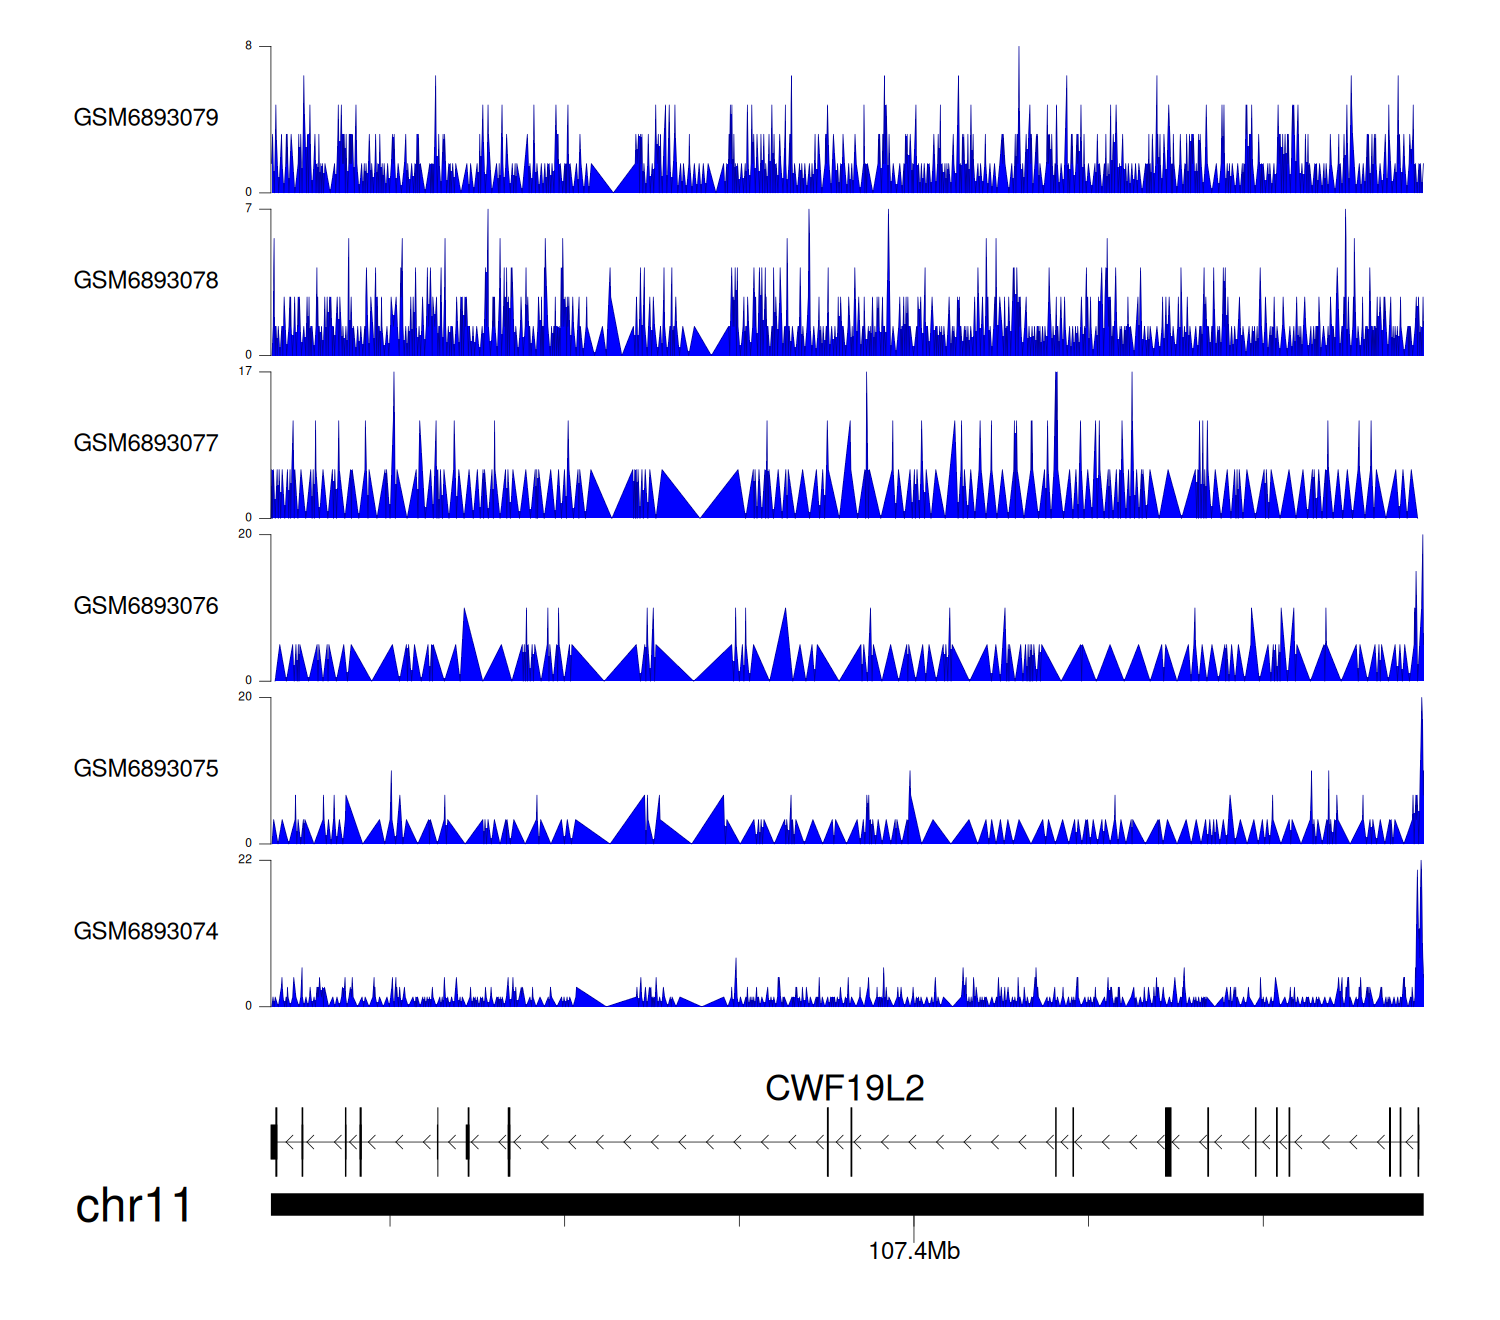
Task: Click the 107.4Mb position label
Action: (914, 1251)
